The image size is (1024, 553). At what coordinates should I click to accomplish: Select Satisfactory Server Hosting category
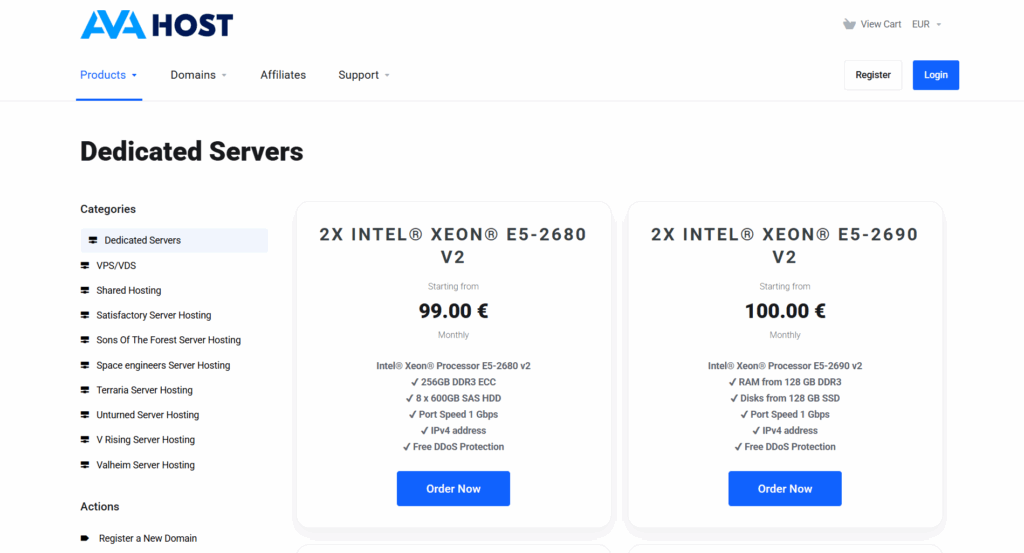[x=153, y=315]
